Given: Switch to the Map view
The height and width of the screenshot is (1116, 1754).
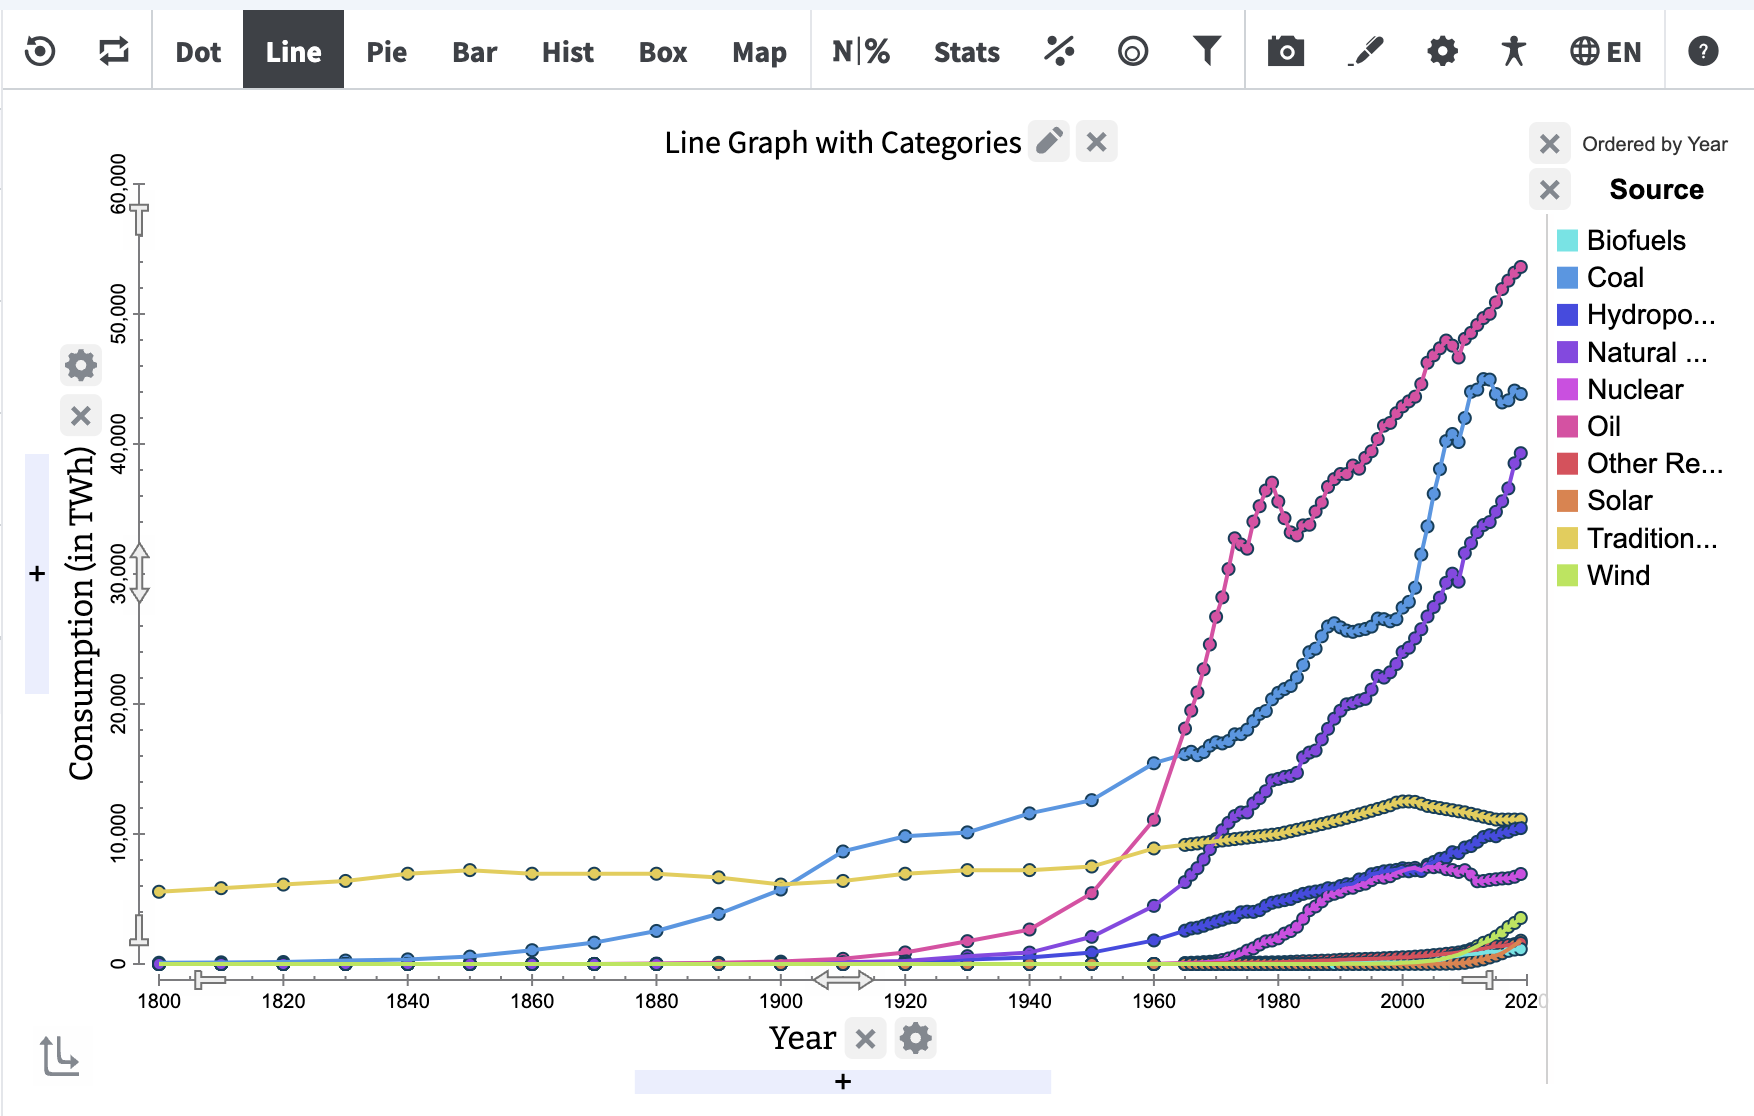Looking at the screenshot, I should pos(759,52).
